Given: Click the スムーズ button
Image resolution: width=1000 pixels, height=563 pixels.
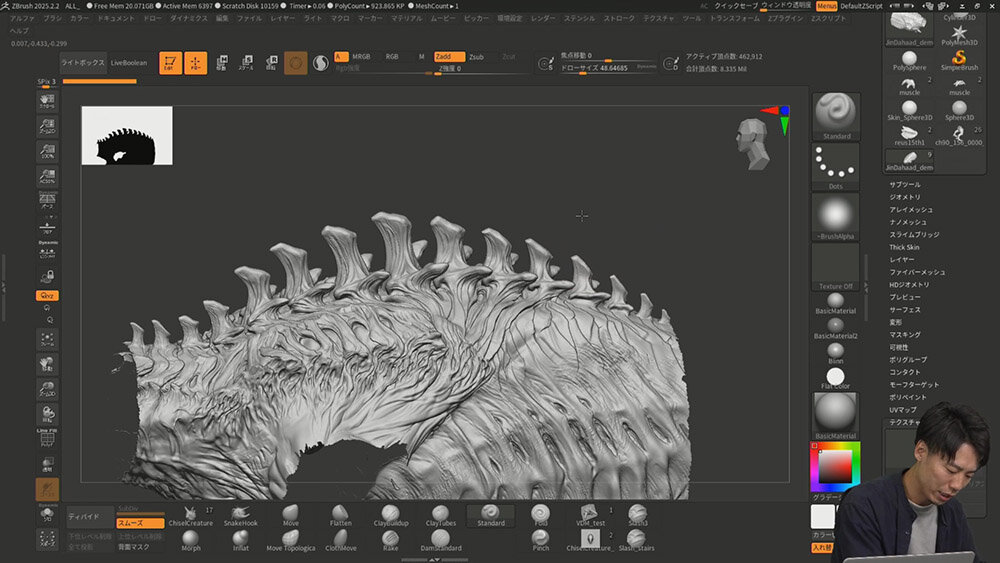Looking at the screenshot, I should [140, 523].
